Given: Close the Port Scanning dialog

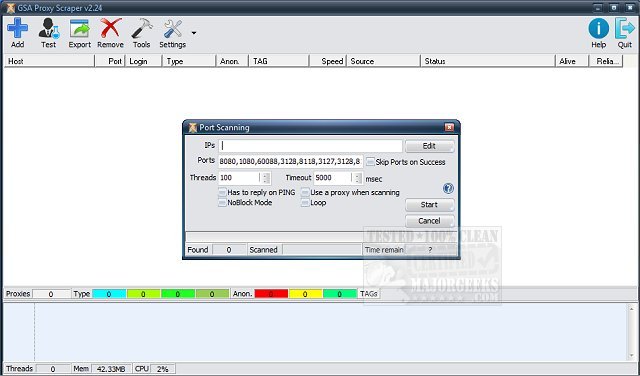Looking at the screenshot, I should click(x=449, y=127).
